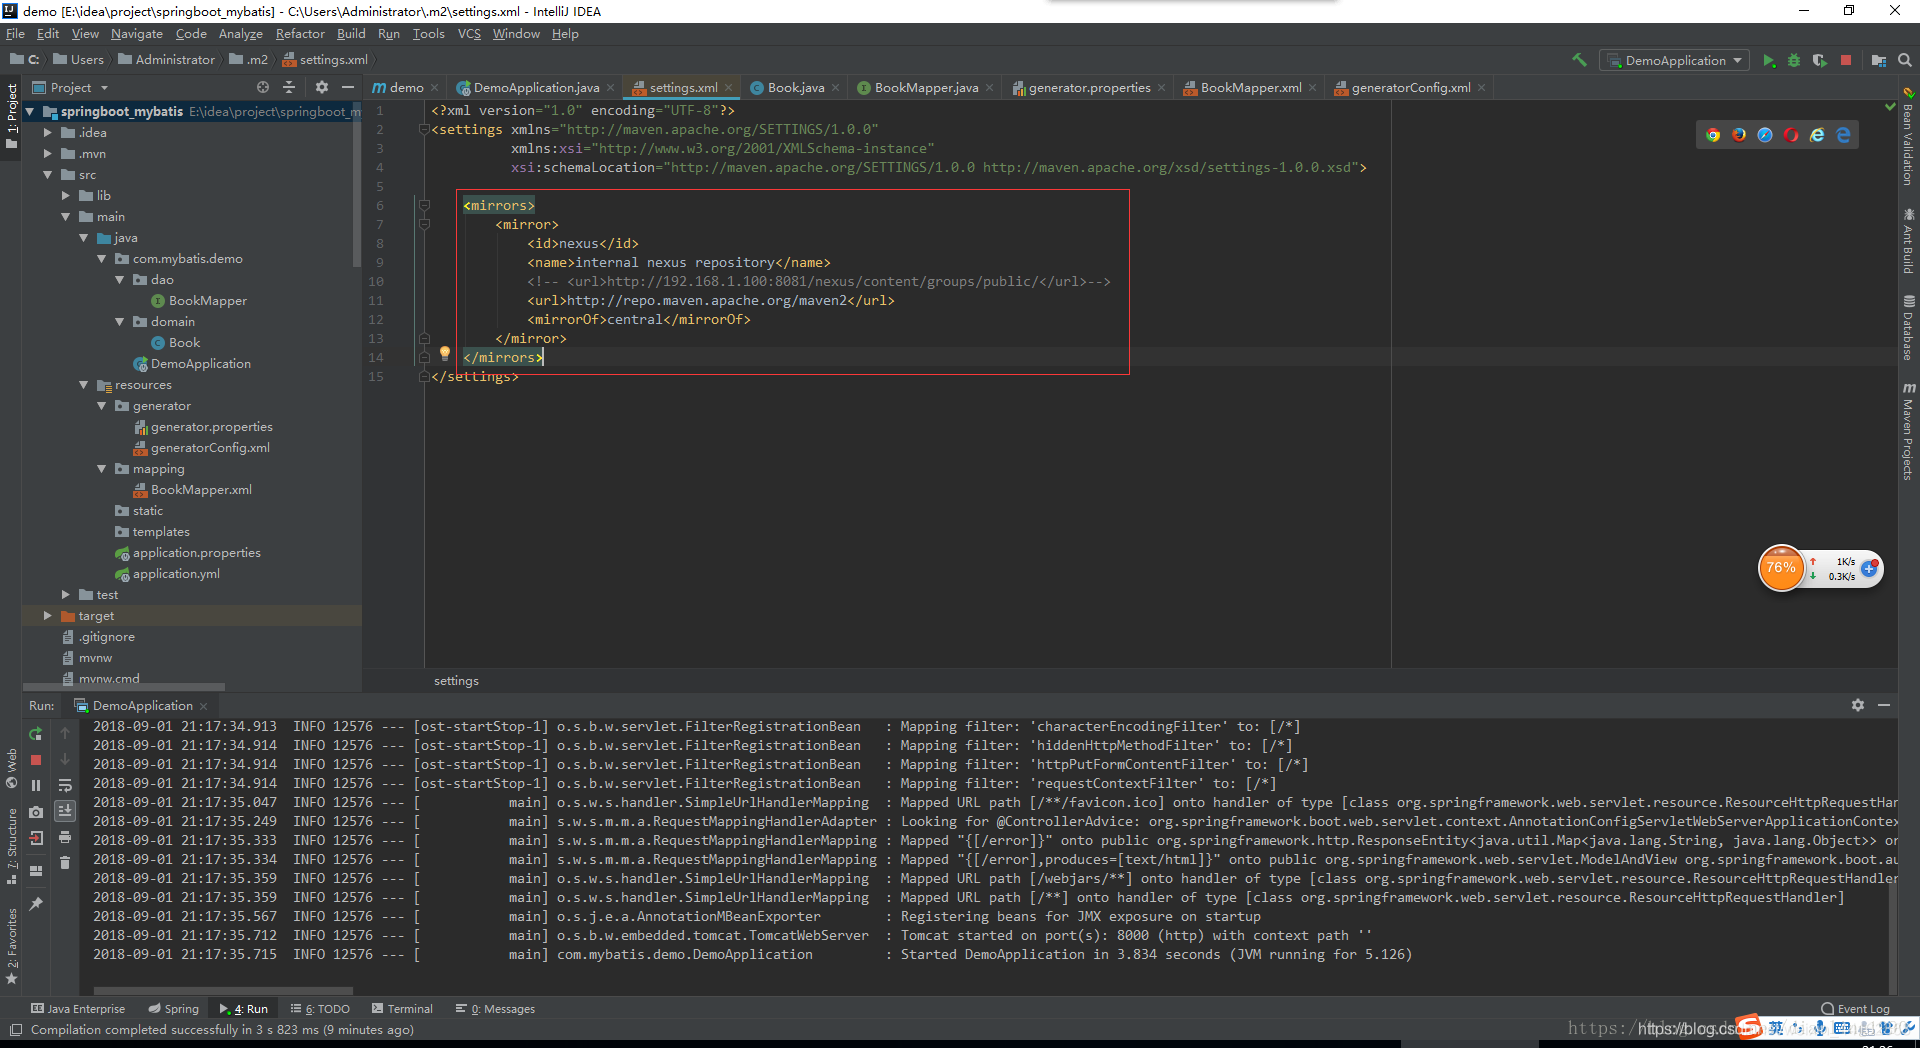Screen dimensions: 1920x1048
Task: Stop process with red square in Run panel
Action: (36, 760)
